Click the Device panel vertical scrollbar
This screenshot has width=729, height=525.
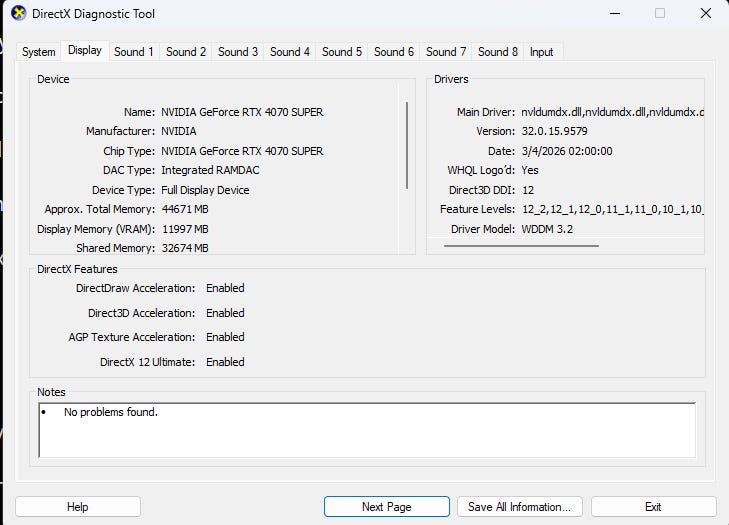(407, 146)
